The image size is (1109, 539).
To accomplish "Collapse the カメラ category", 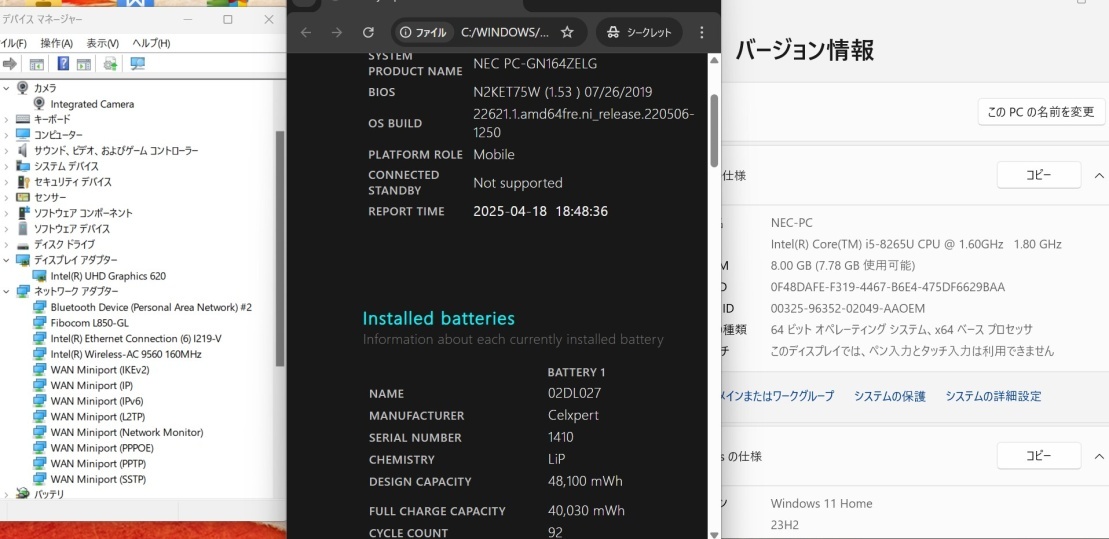I will (x=6, y=88).
